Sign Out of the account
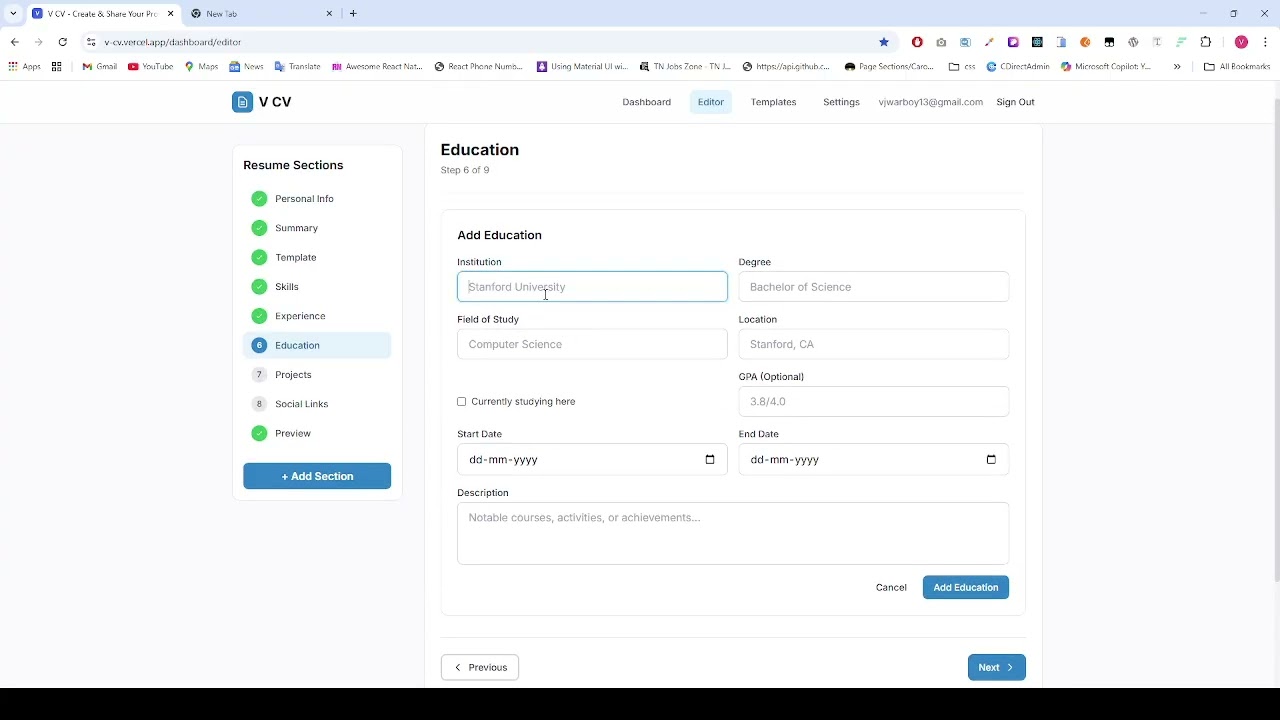This screenshot has width=1280, height=720. point(1015,102)
